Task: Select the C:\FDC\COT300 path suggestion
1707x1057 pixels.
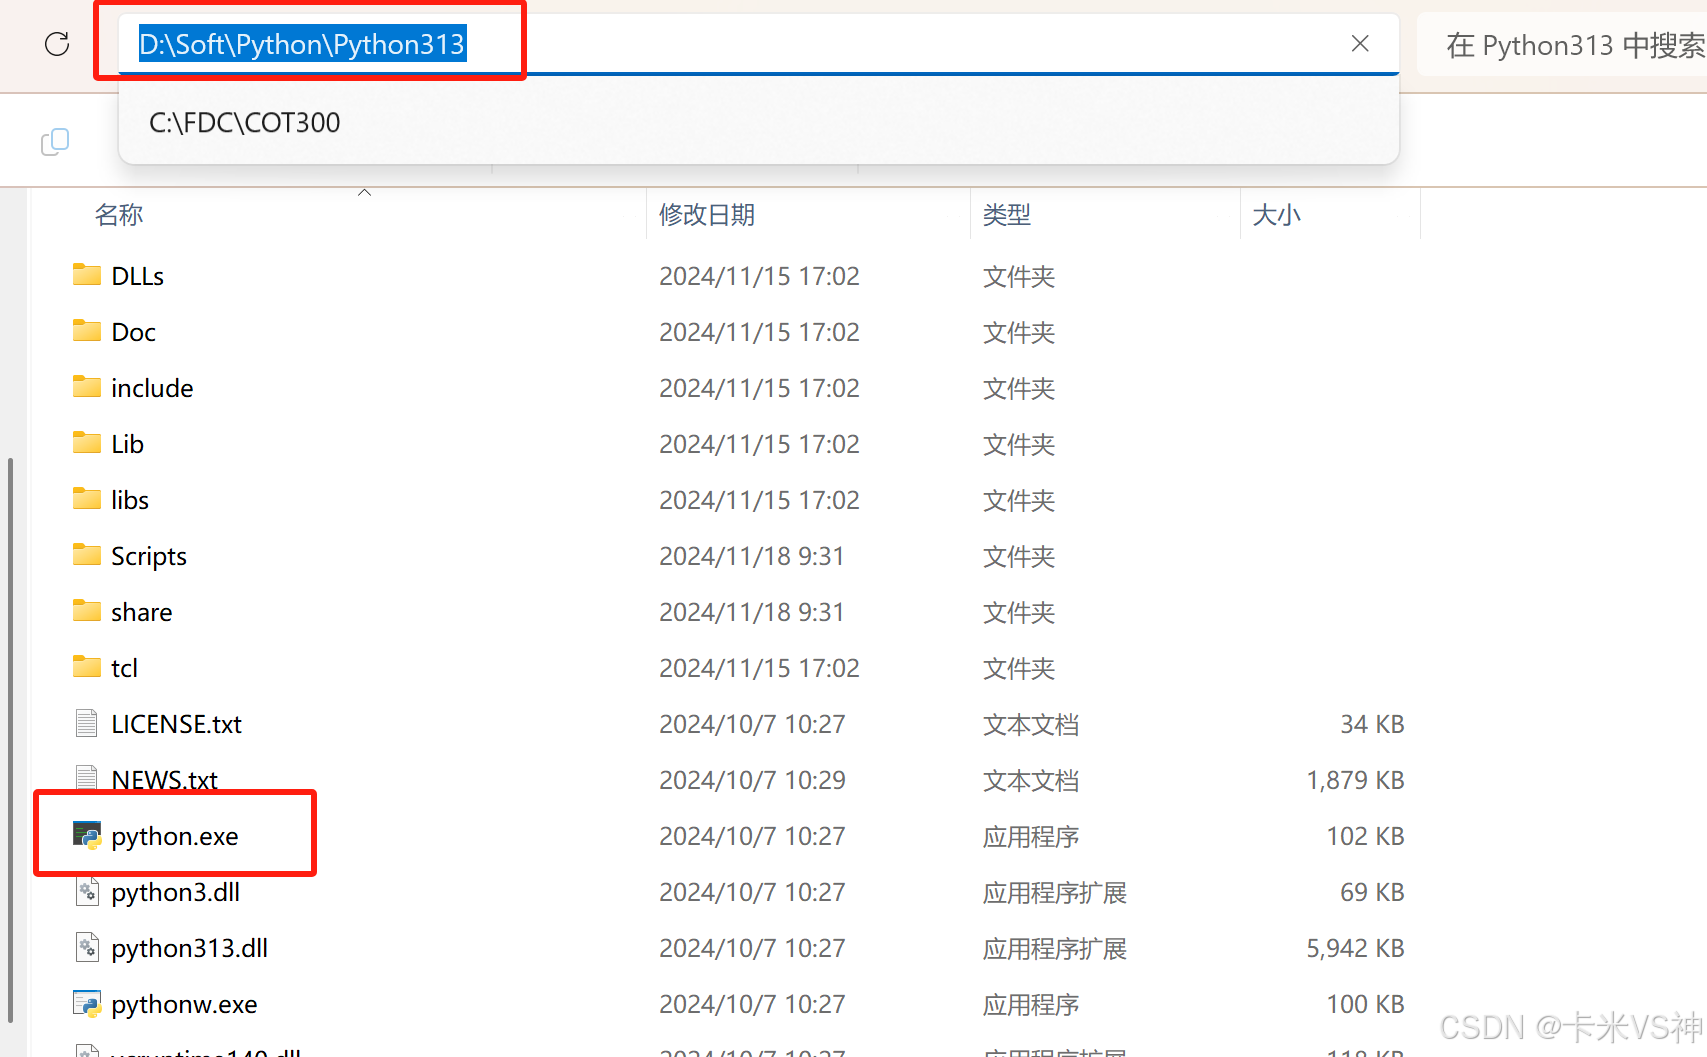Action: coord(245,122)
